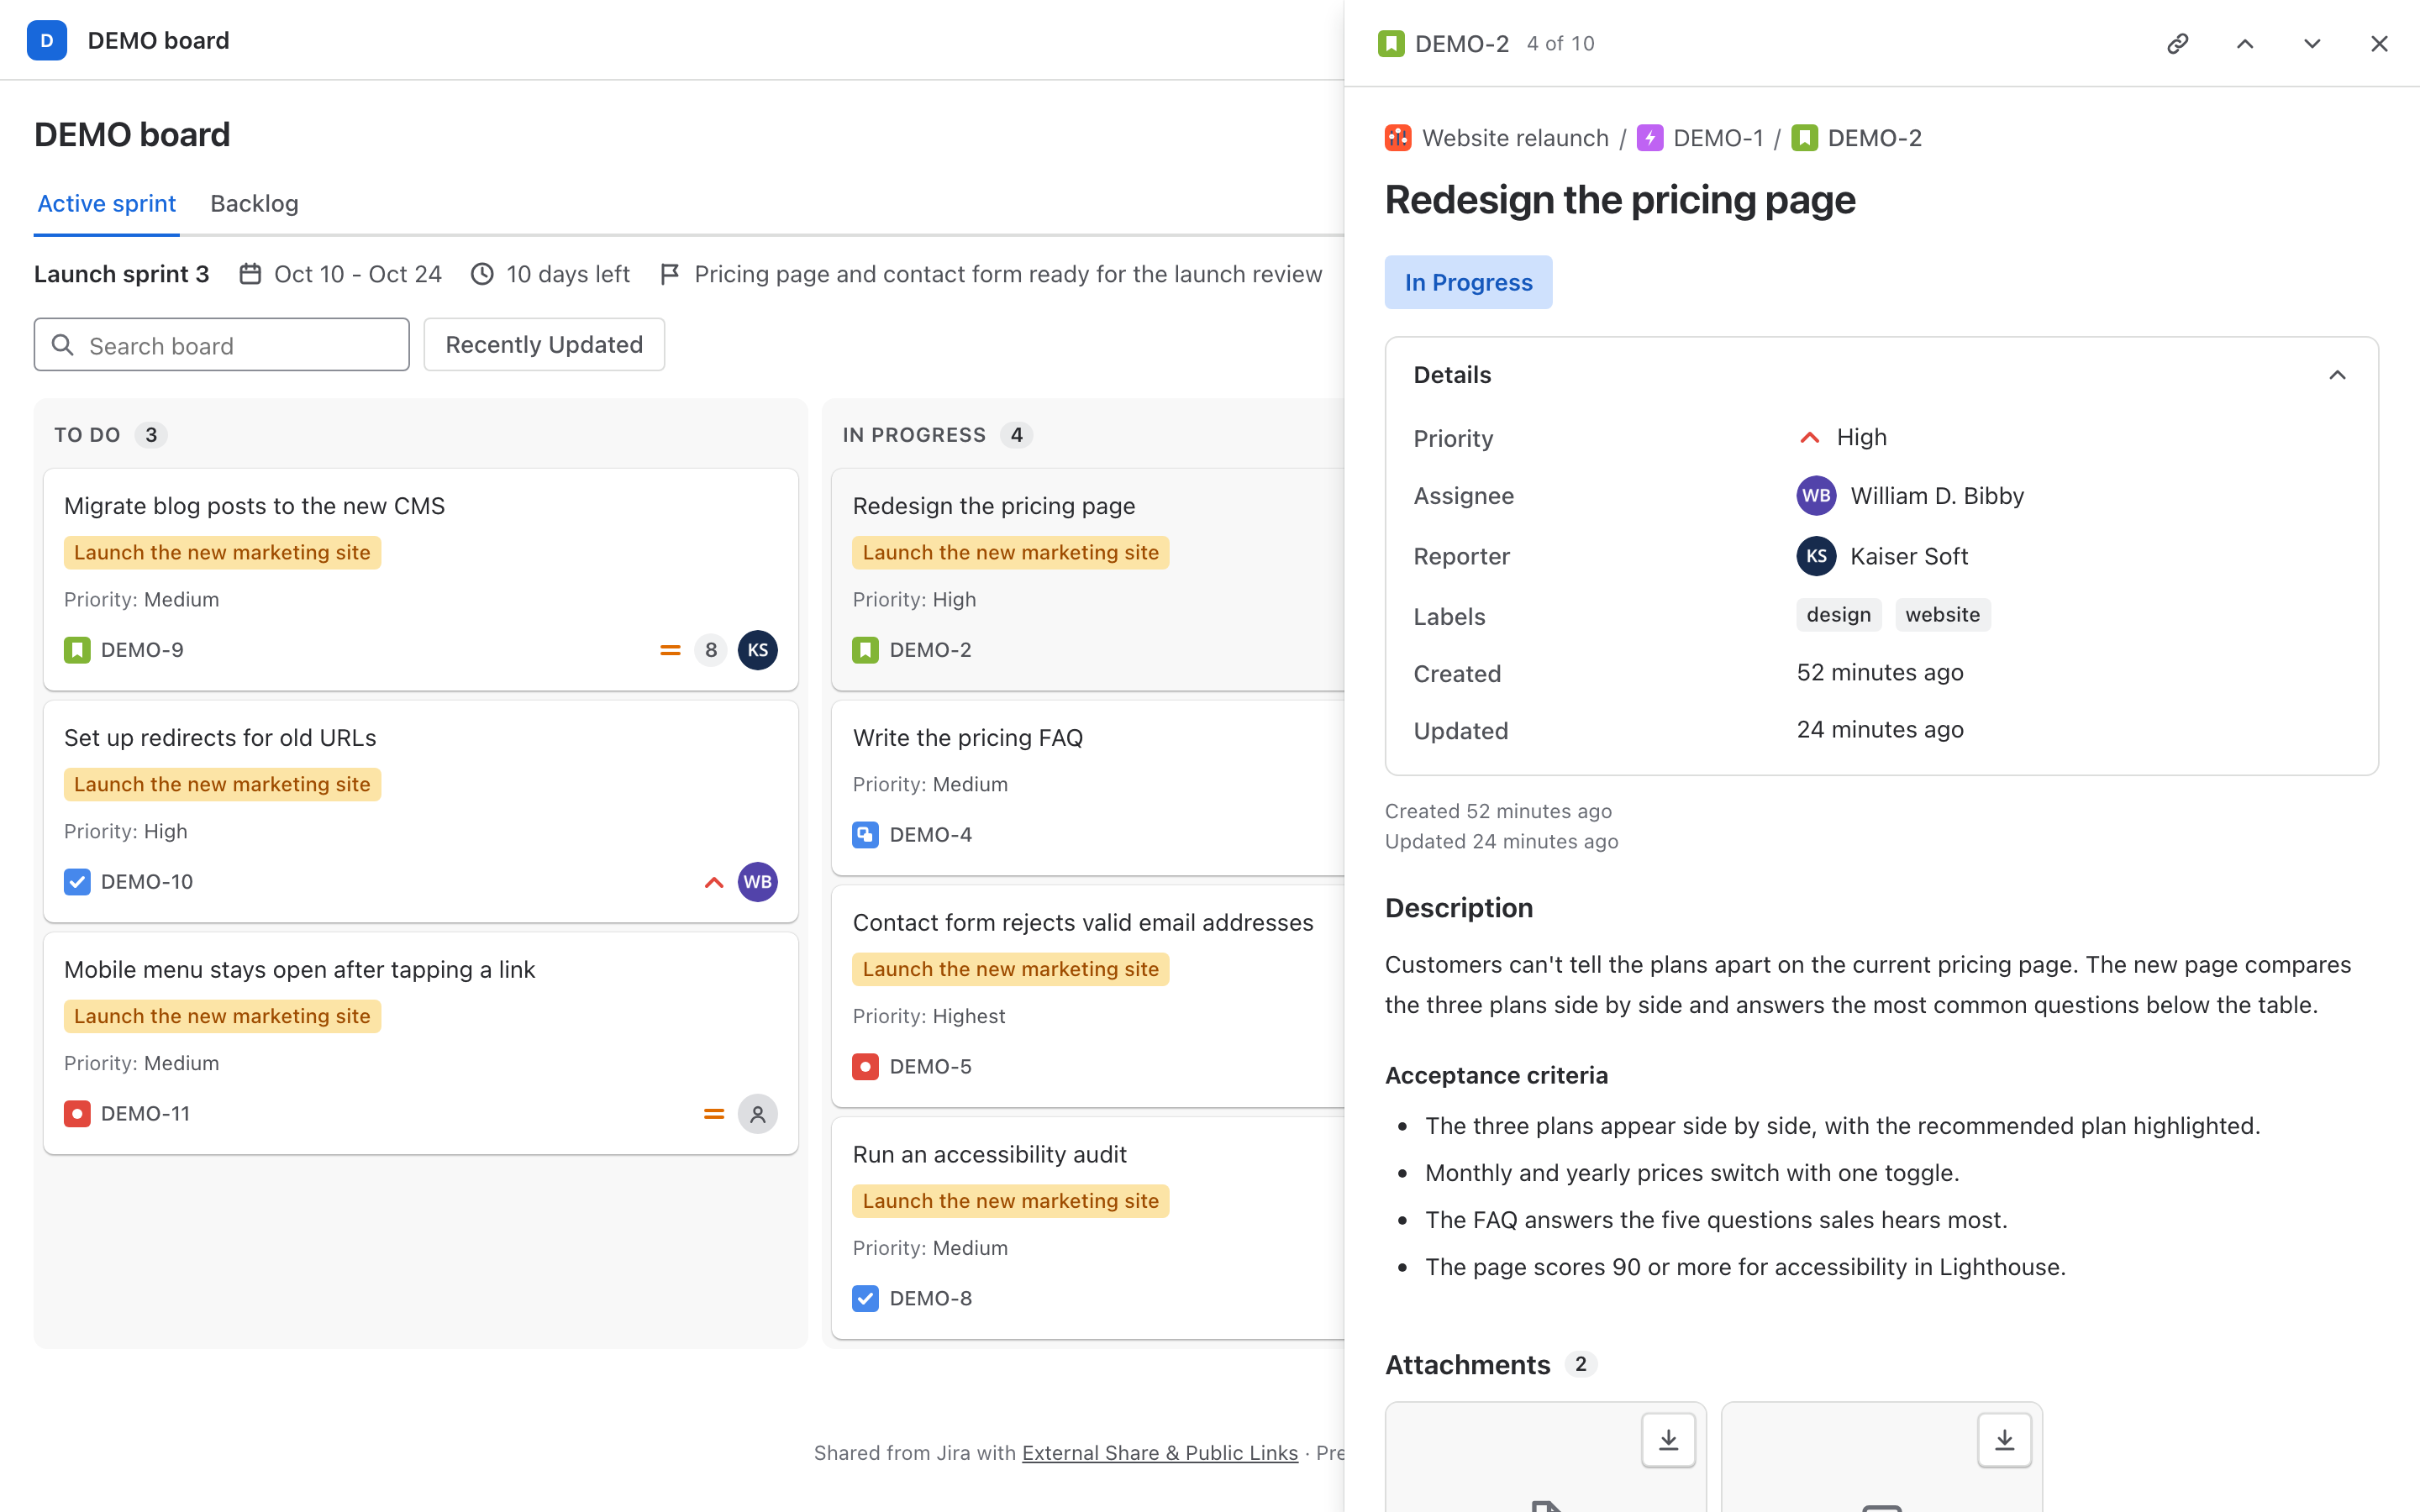The height and width of the screenshot is (1512, 2420).
Task: Click the bug icon beside DEMO-5
Action: [x=866, y=1067]
